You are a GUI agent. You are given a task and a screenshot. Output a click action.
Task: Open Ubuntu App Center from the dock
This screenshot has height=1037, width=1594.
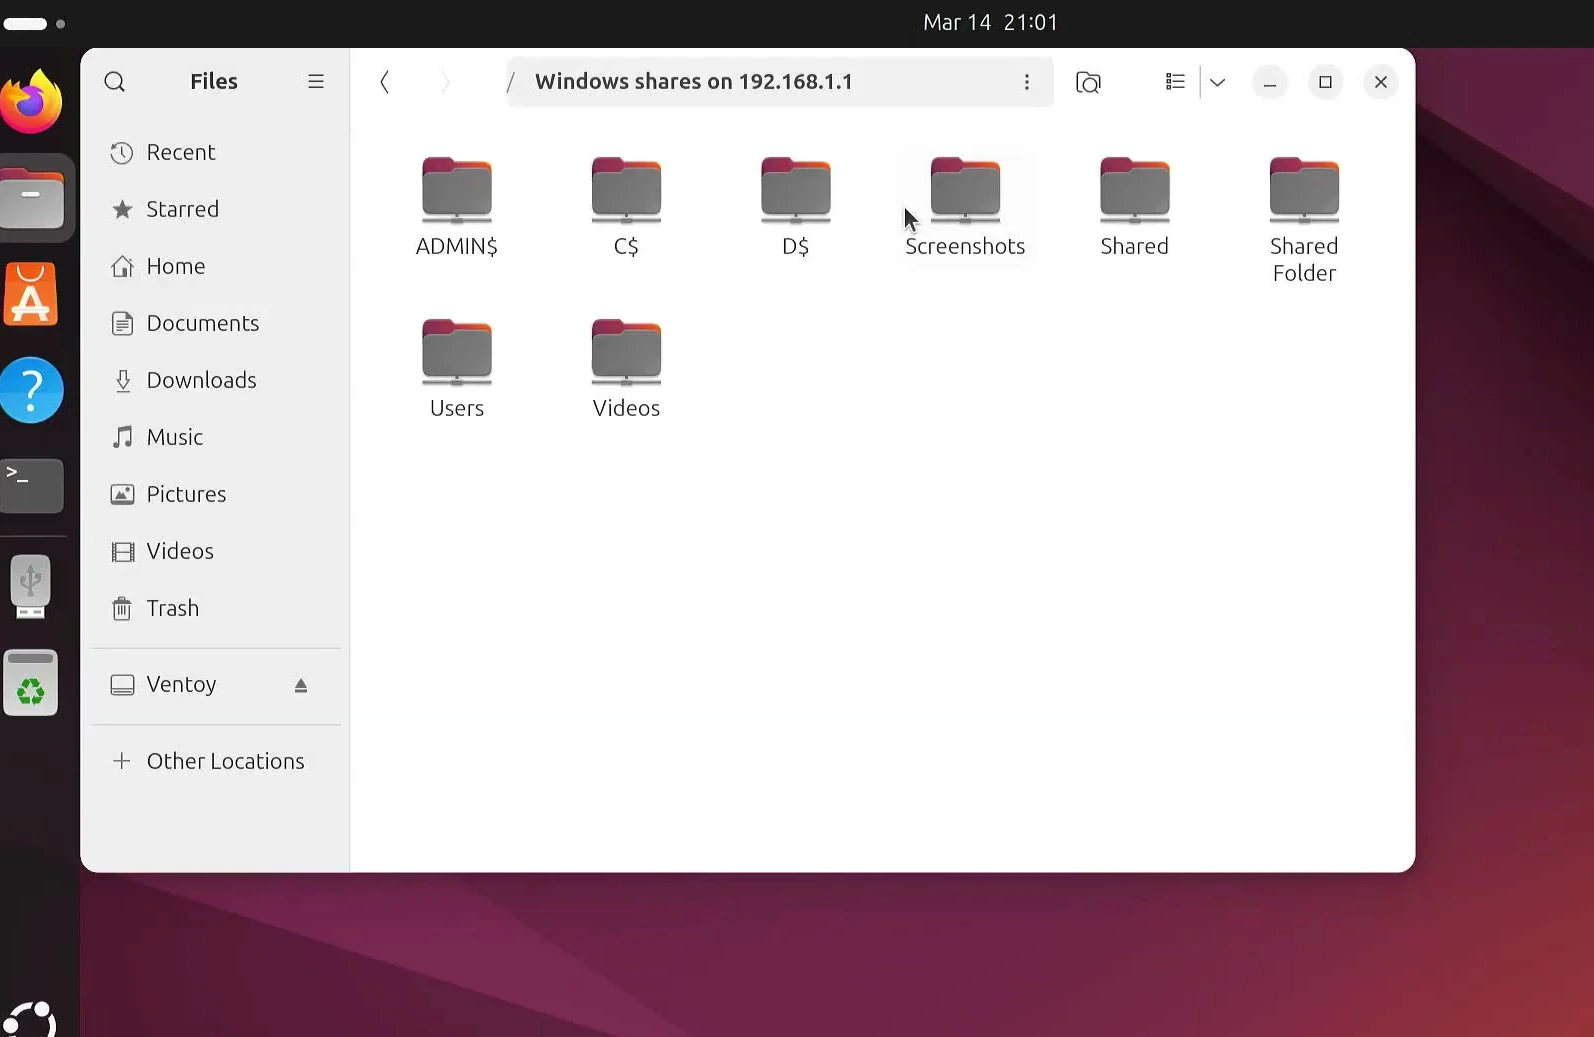pos(31,294)
